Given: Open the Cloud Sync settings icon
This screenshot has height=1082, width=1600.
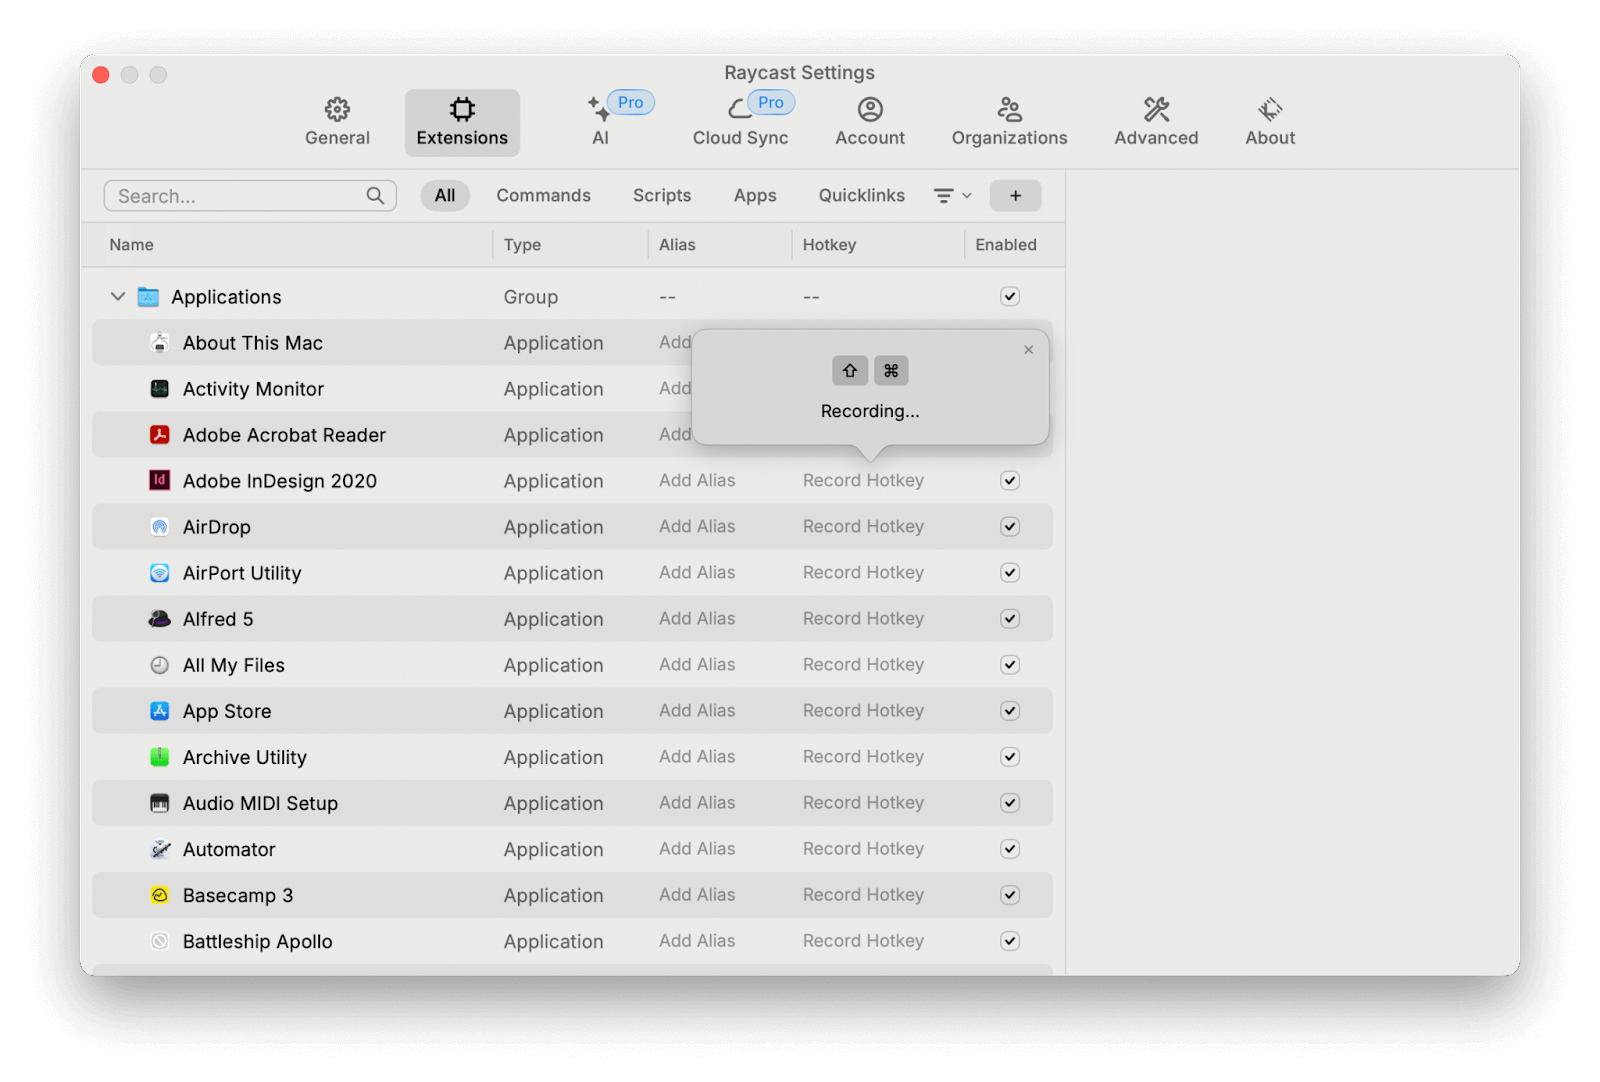Looking at the screenshot, I should [x=739, y=109].
